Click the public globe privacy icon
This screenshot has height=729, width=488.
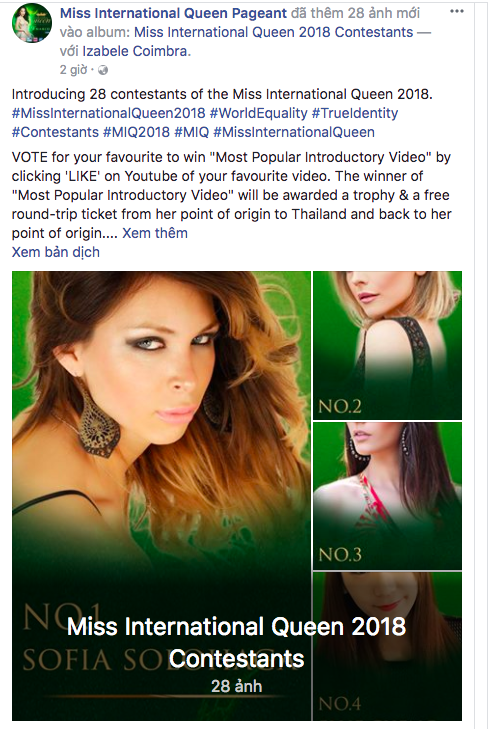[x=103, y=70]
